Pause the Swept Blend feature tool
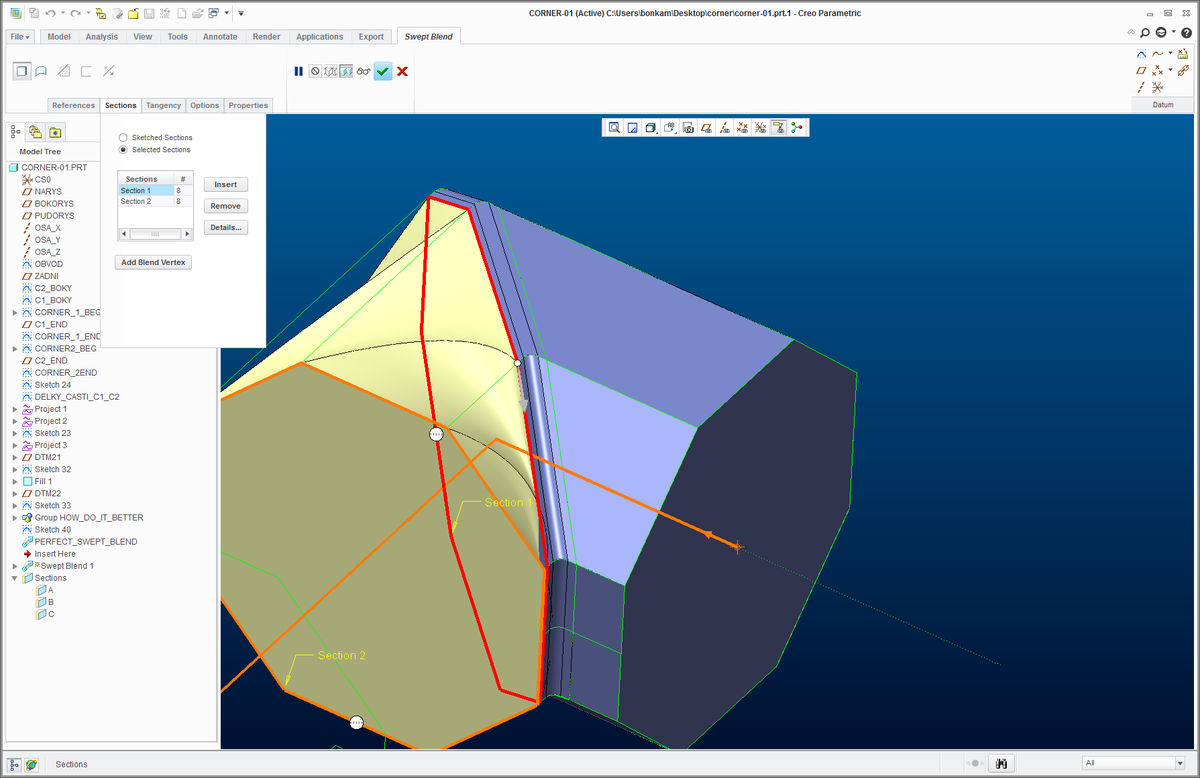Image resolution: width=1200 pixels, height=778 pixels. (298, 71)
